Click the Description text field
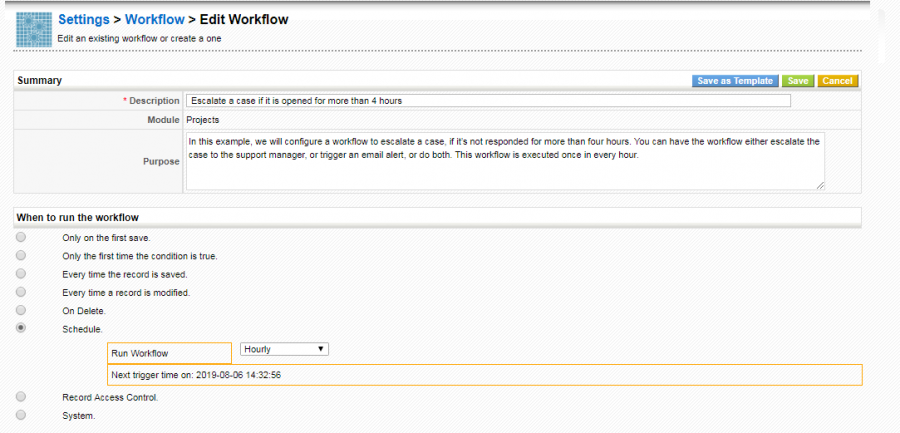The height and width of the screenshot is (433, 900). (488, 101)
